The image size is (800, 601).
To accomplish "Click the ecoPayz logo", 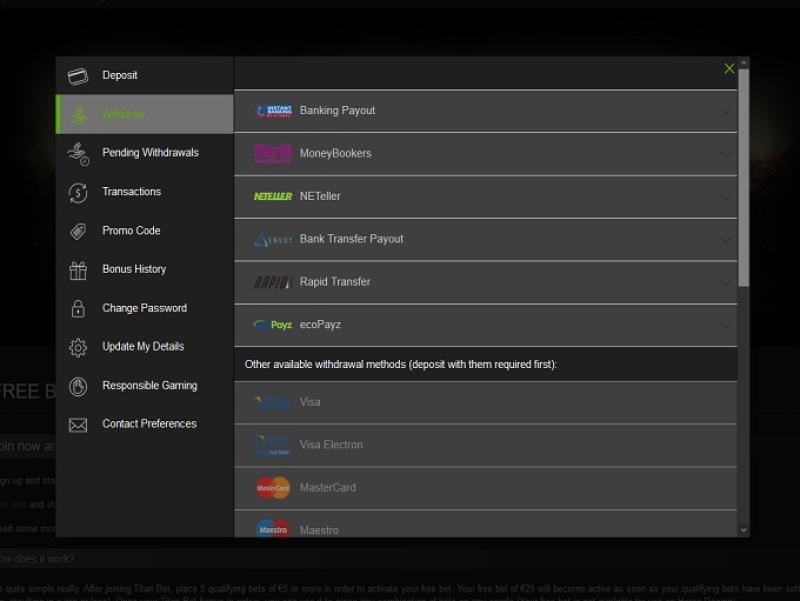I will tap(273, 325).
